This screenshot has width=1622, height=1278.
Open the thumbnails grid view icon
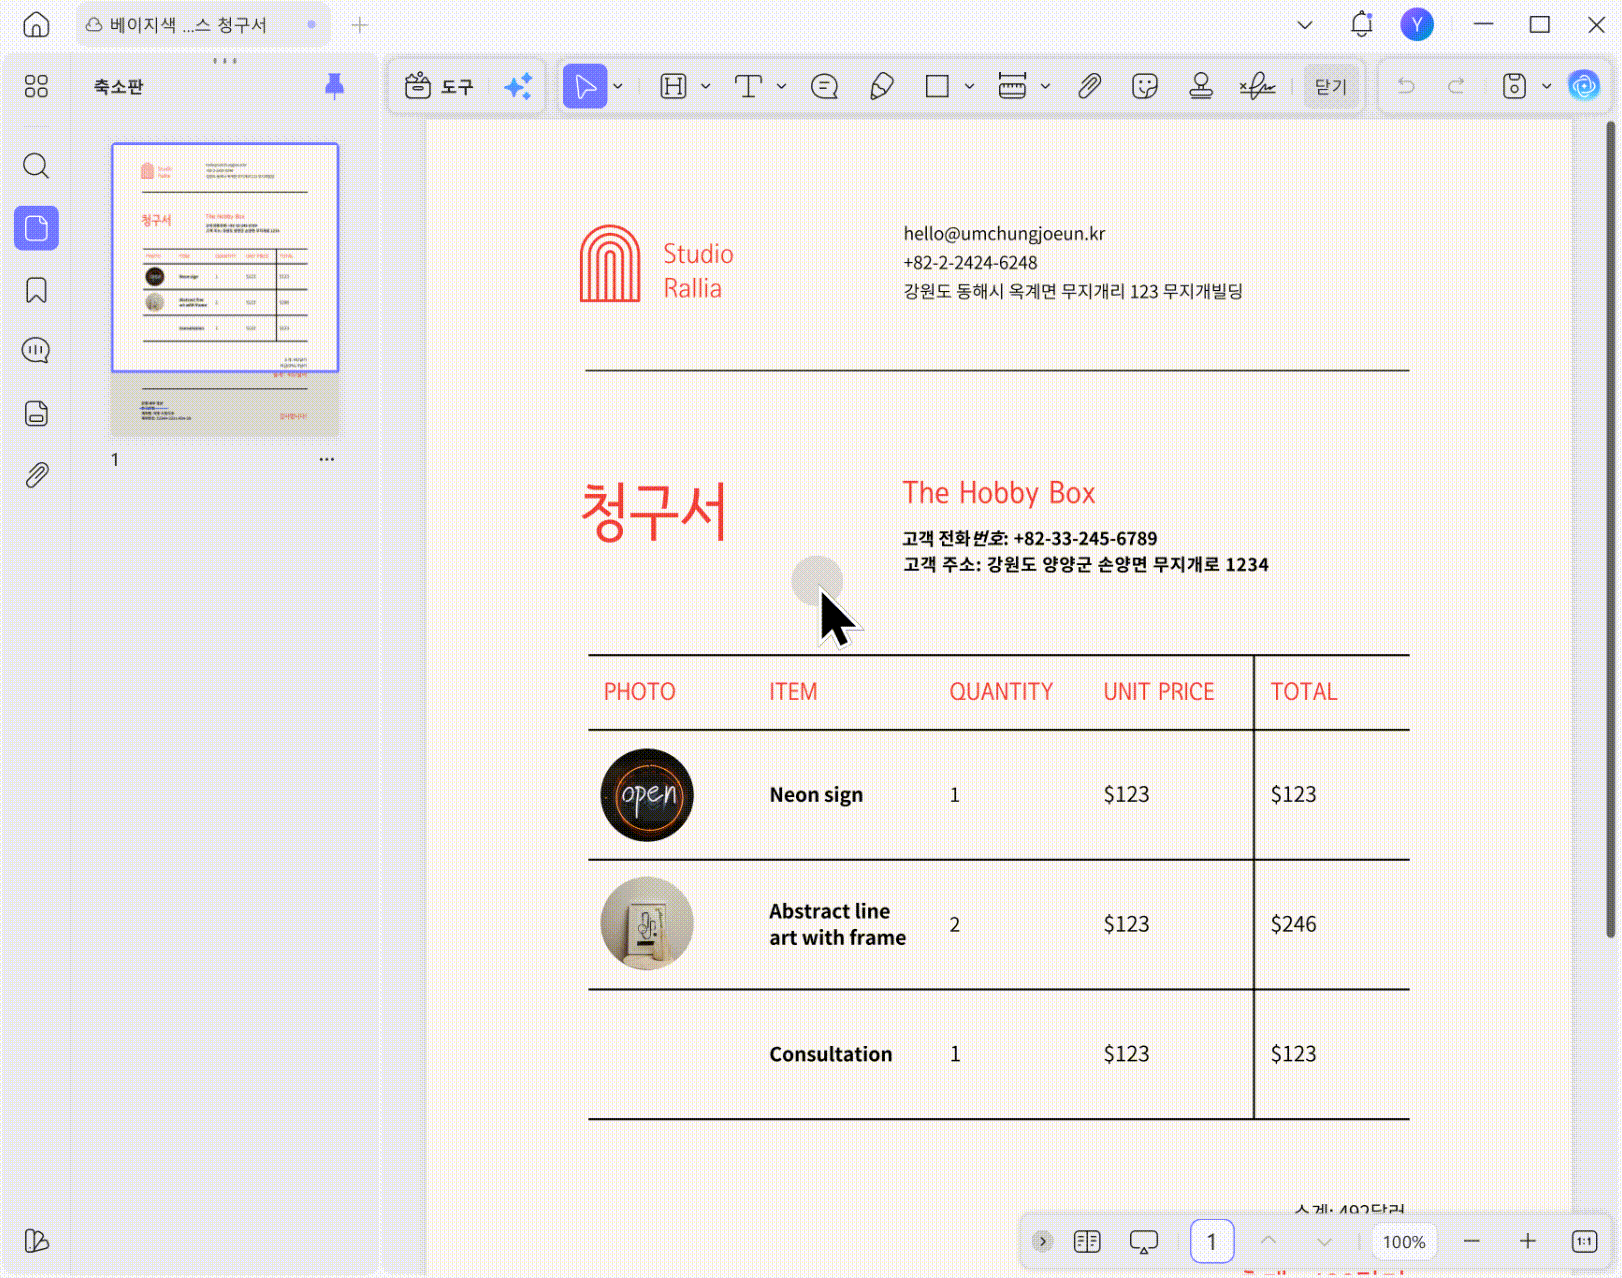pos(36,86)
